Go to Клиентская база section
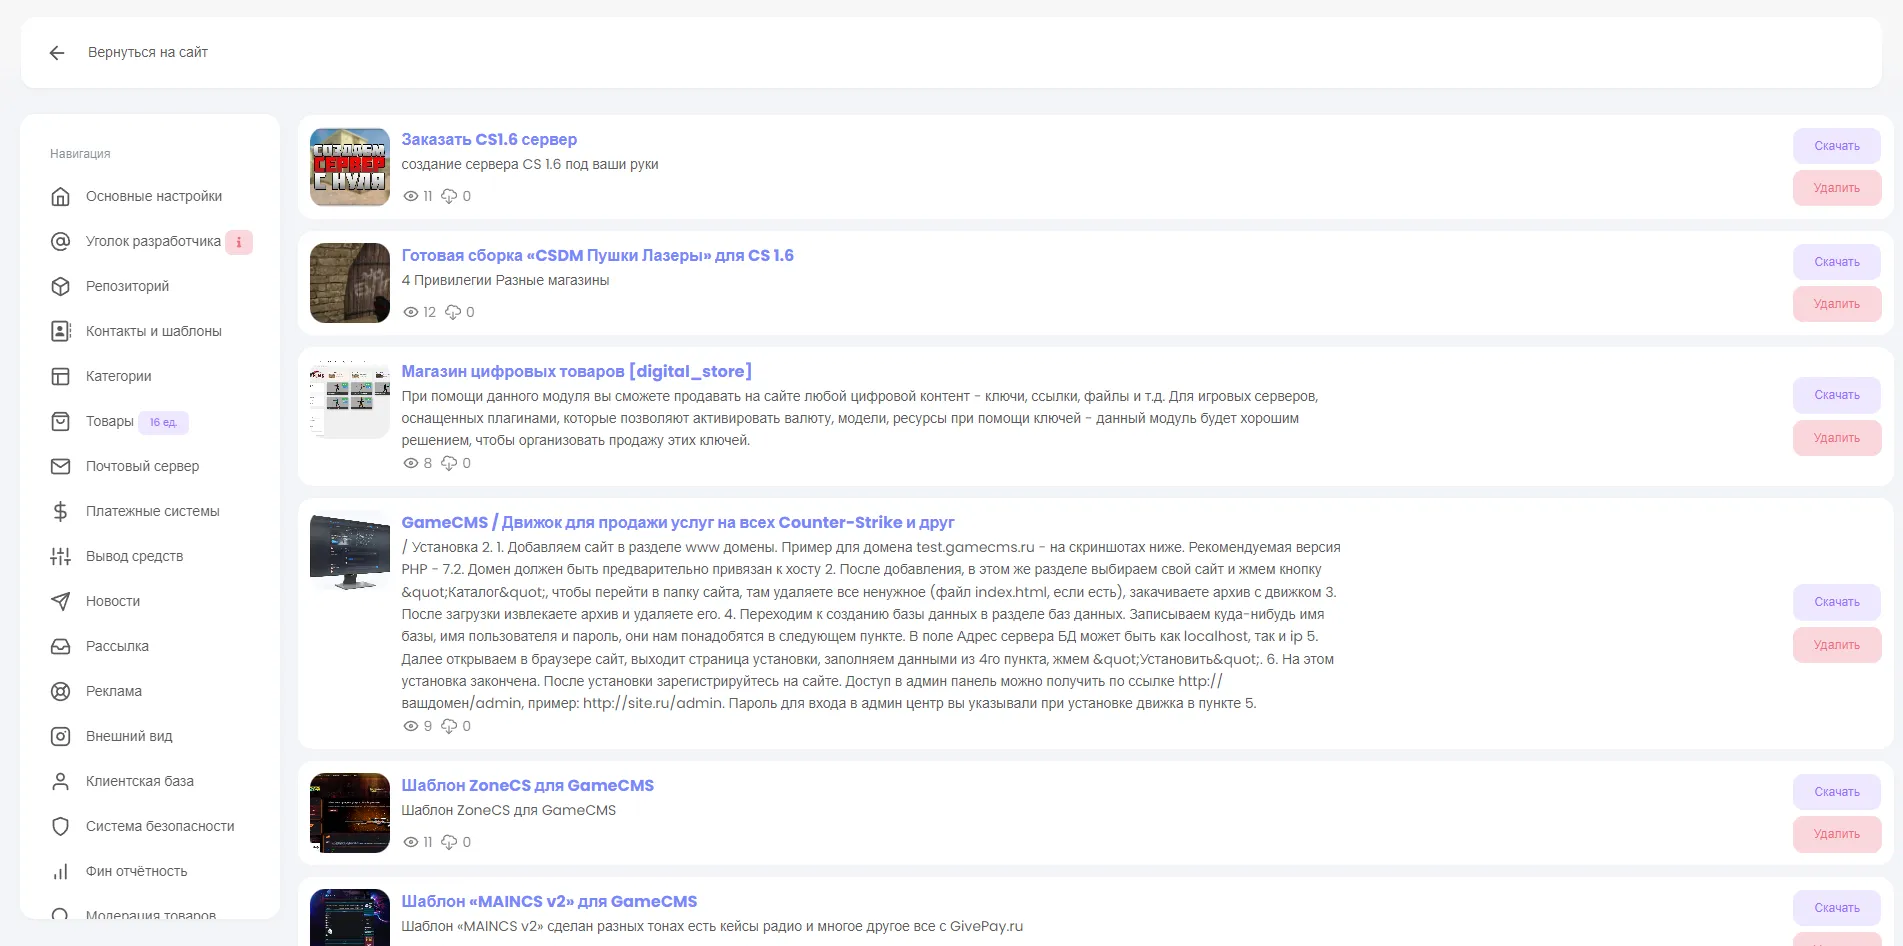 (140, 782)
